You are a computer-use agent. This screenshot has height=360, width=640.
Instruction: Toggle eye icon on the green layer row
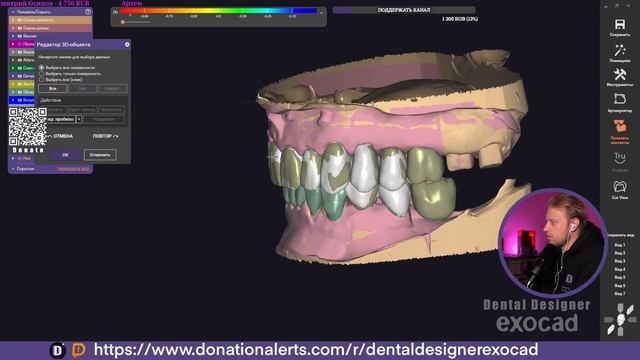[20, 68]
